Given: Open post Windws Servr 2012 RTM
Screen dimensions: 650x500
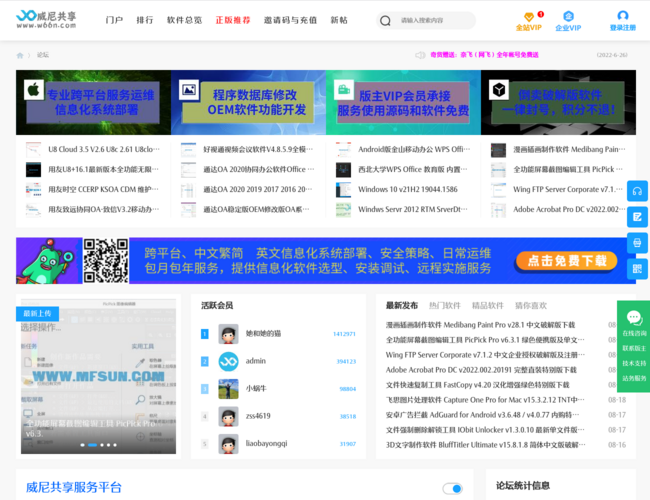Looking at the screenshot, I should (x=413, y=209).
